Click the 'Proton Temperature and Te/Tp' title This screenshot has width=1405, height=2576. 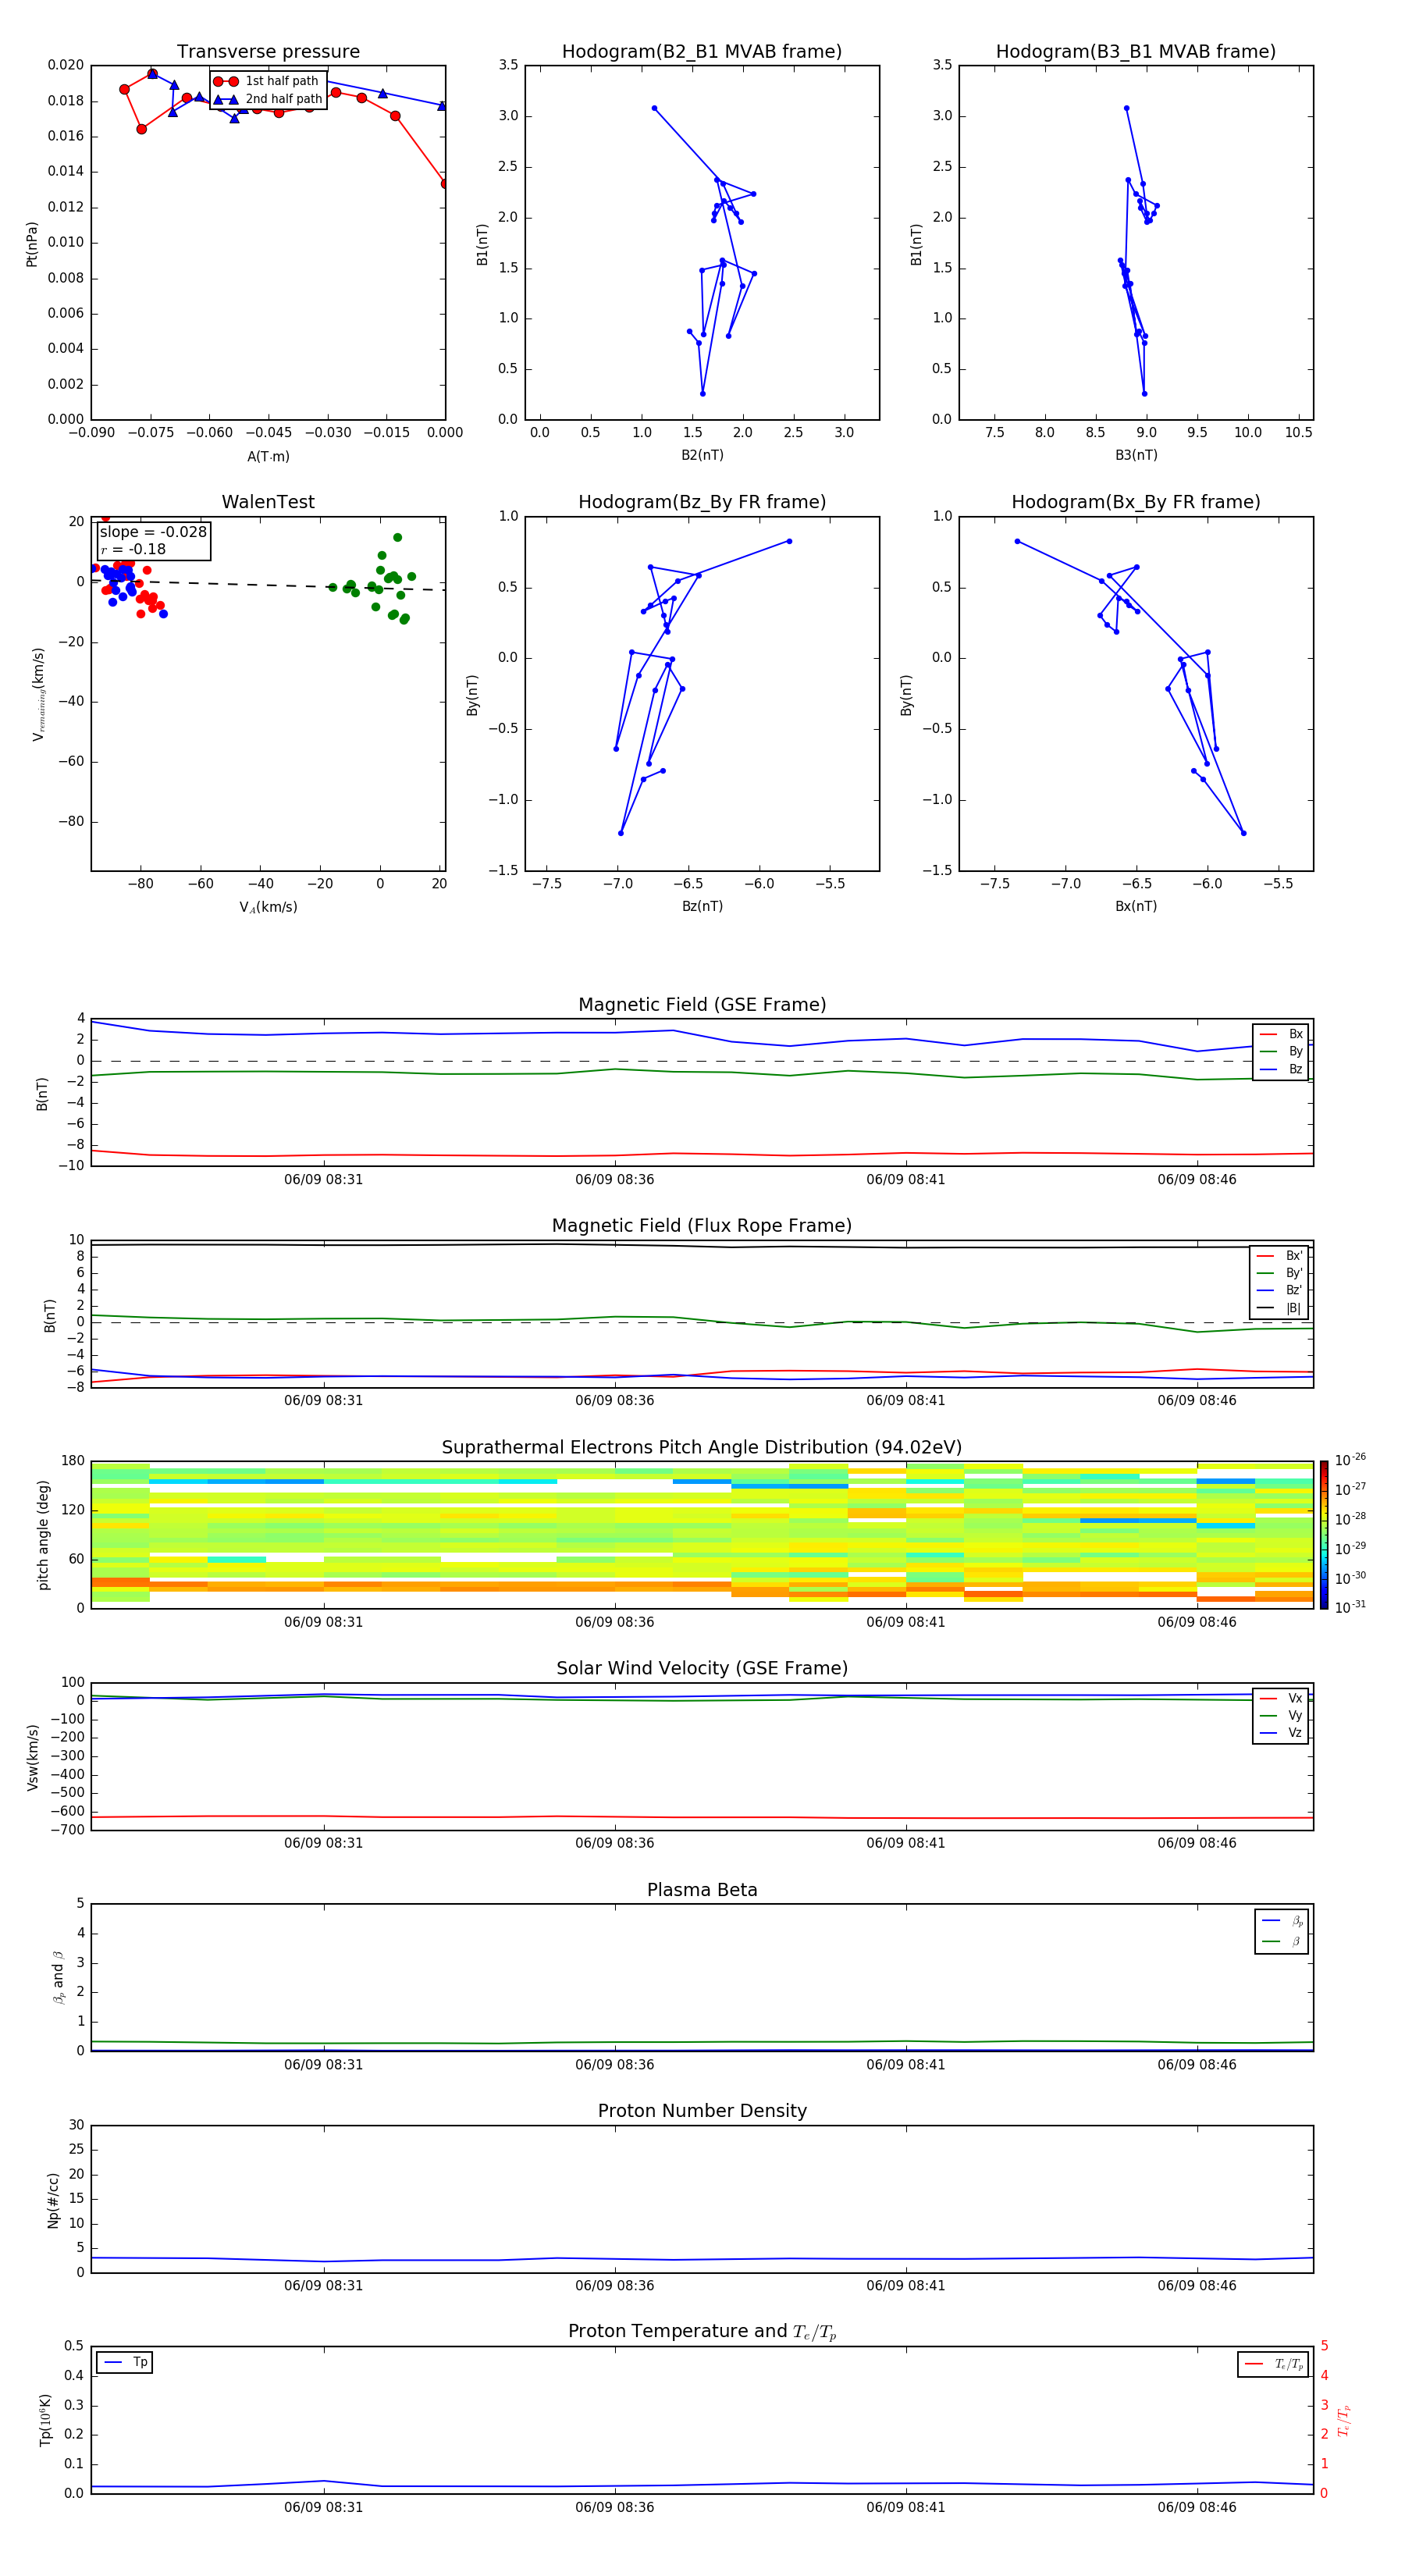click(x=702, y=2332)
